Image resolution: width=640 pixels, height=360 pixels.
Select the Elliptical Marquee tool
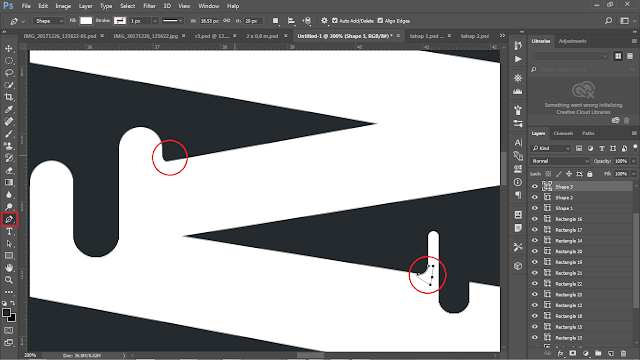point(9,61)
